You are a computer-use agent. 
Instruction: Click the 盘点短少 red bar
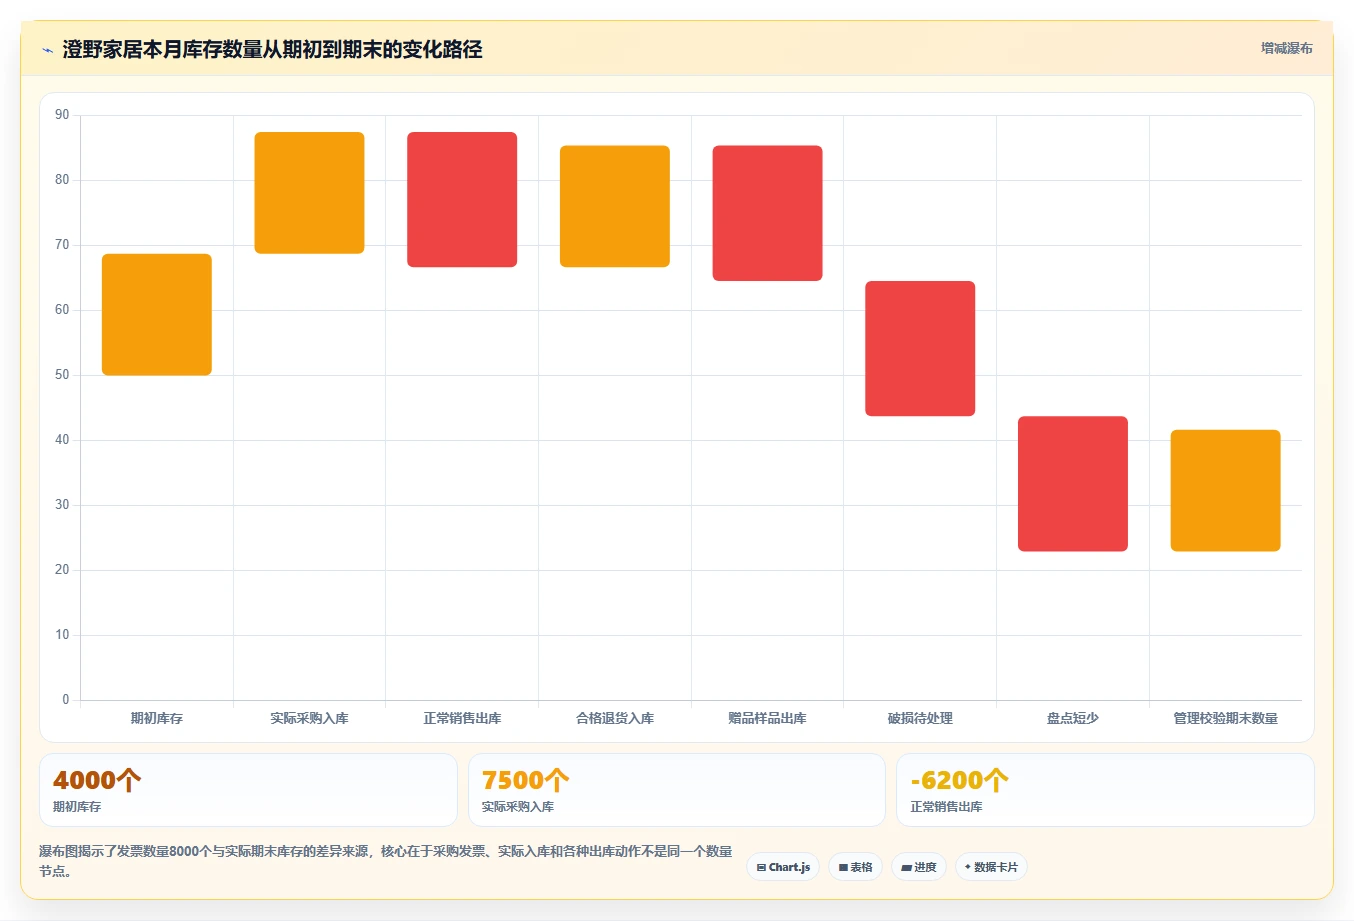click(1073, 484)
